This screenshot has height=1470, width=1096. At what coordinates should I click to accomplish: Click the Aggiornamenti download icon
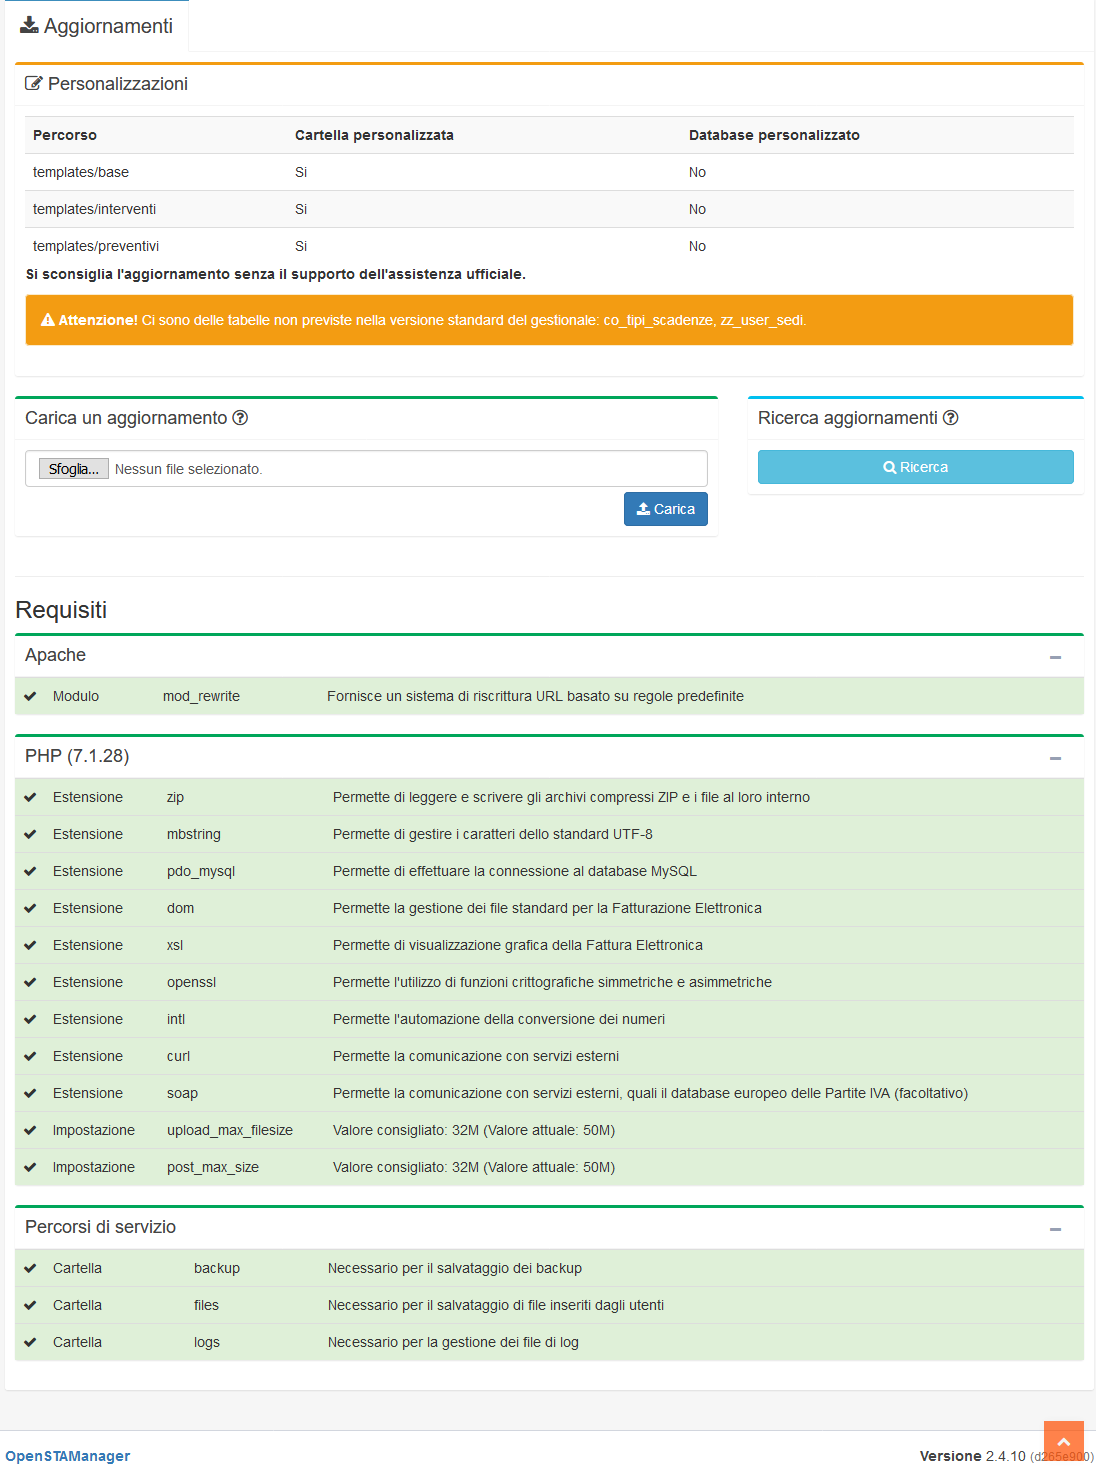(x=29, y=25)
